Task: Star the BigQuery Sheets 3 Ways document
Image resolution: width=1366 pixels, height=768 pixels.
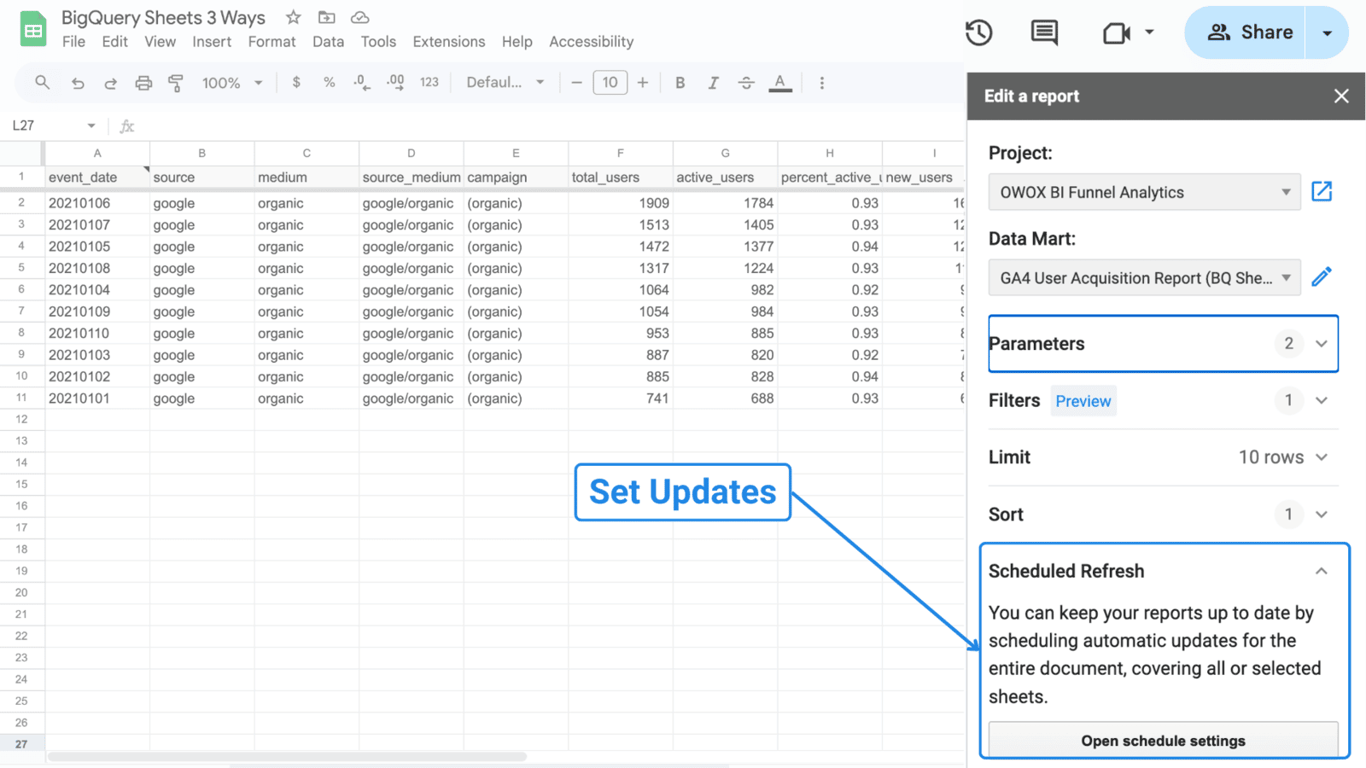Action: [293, 17]
